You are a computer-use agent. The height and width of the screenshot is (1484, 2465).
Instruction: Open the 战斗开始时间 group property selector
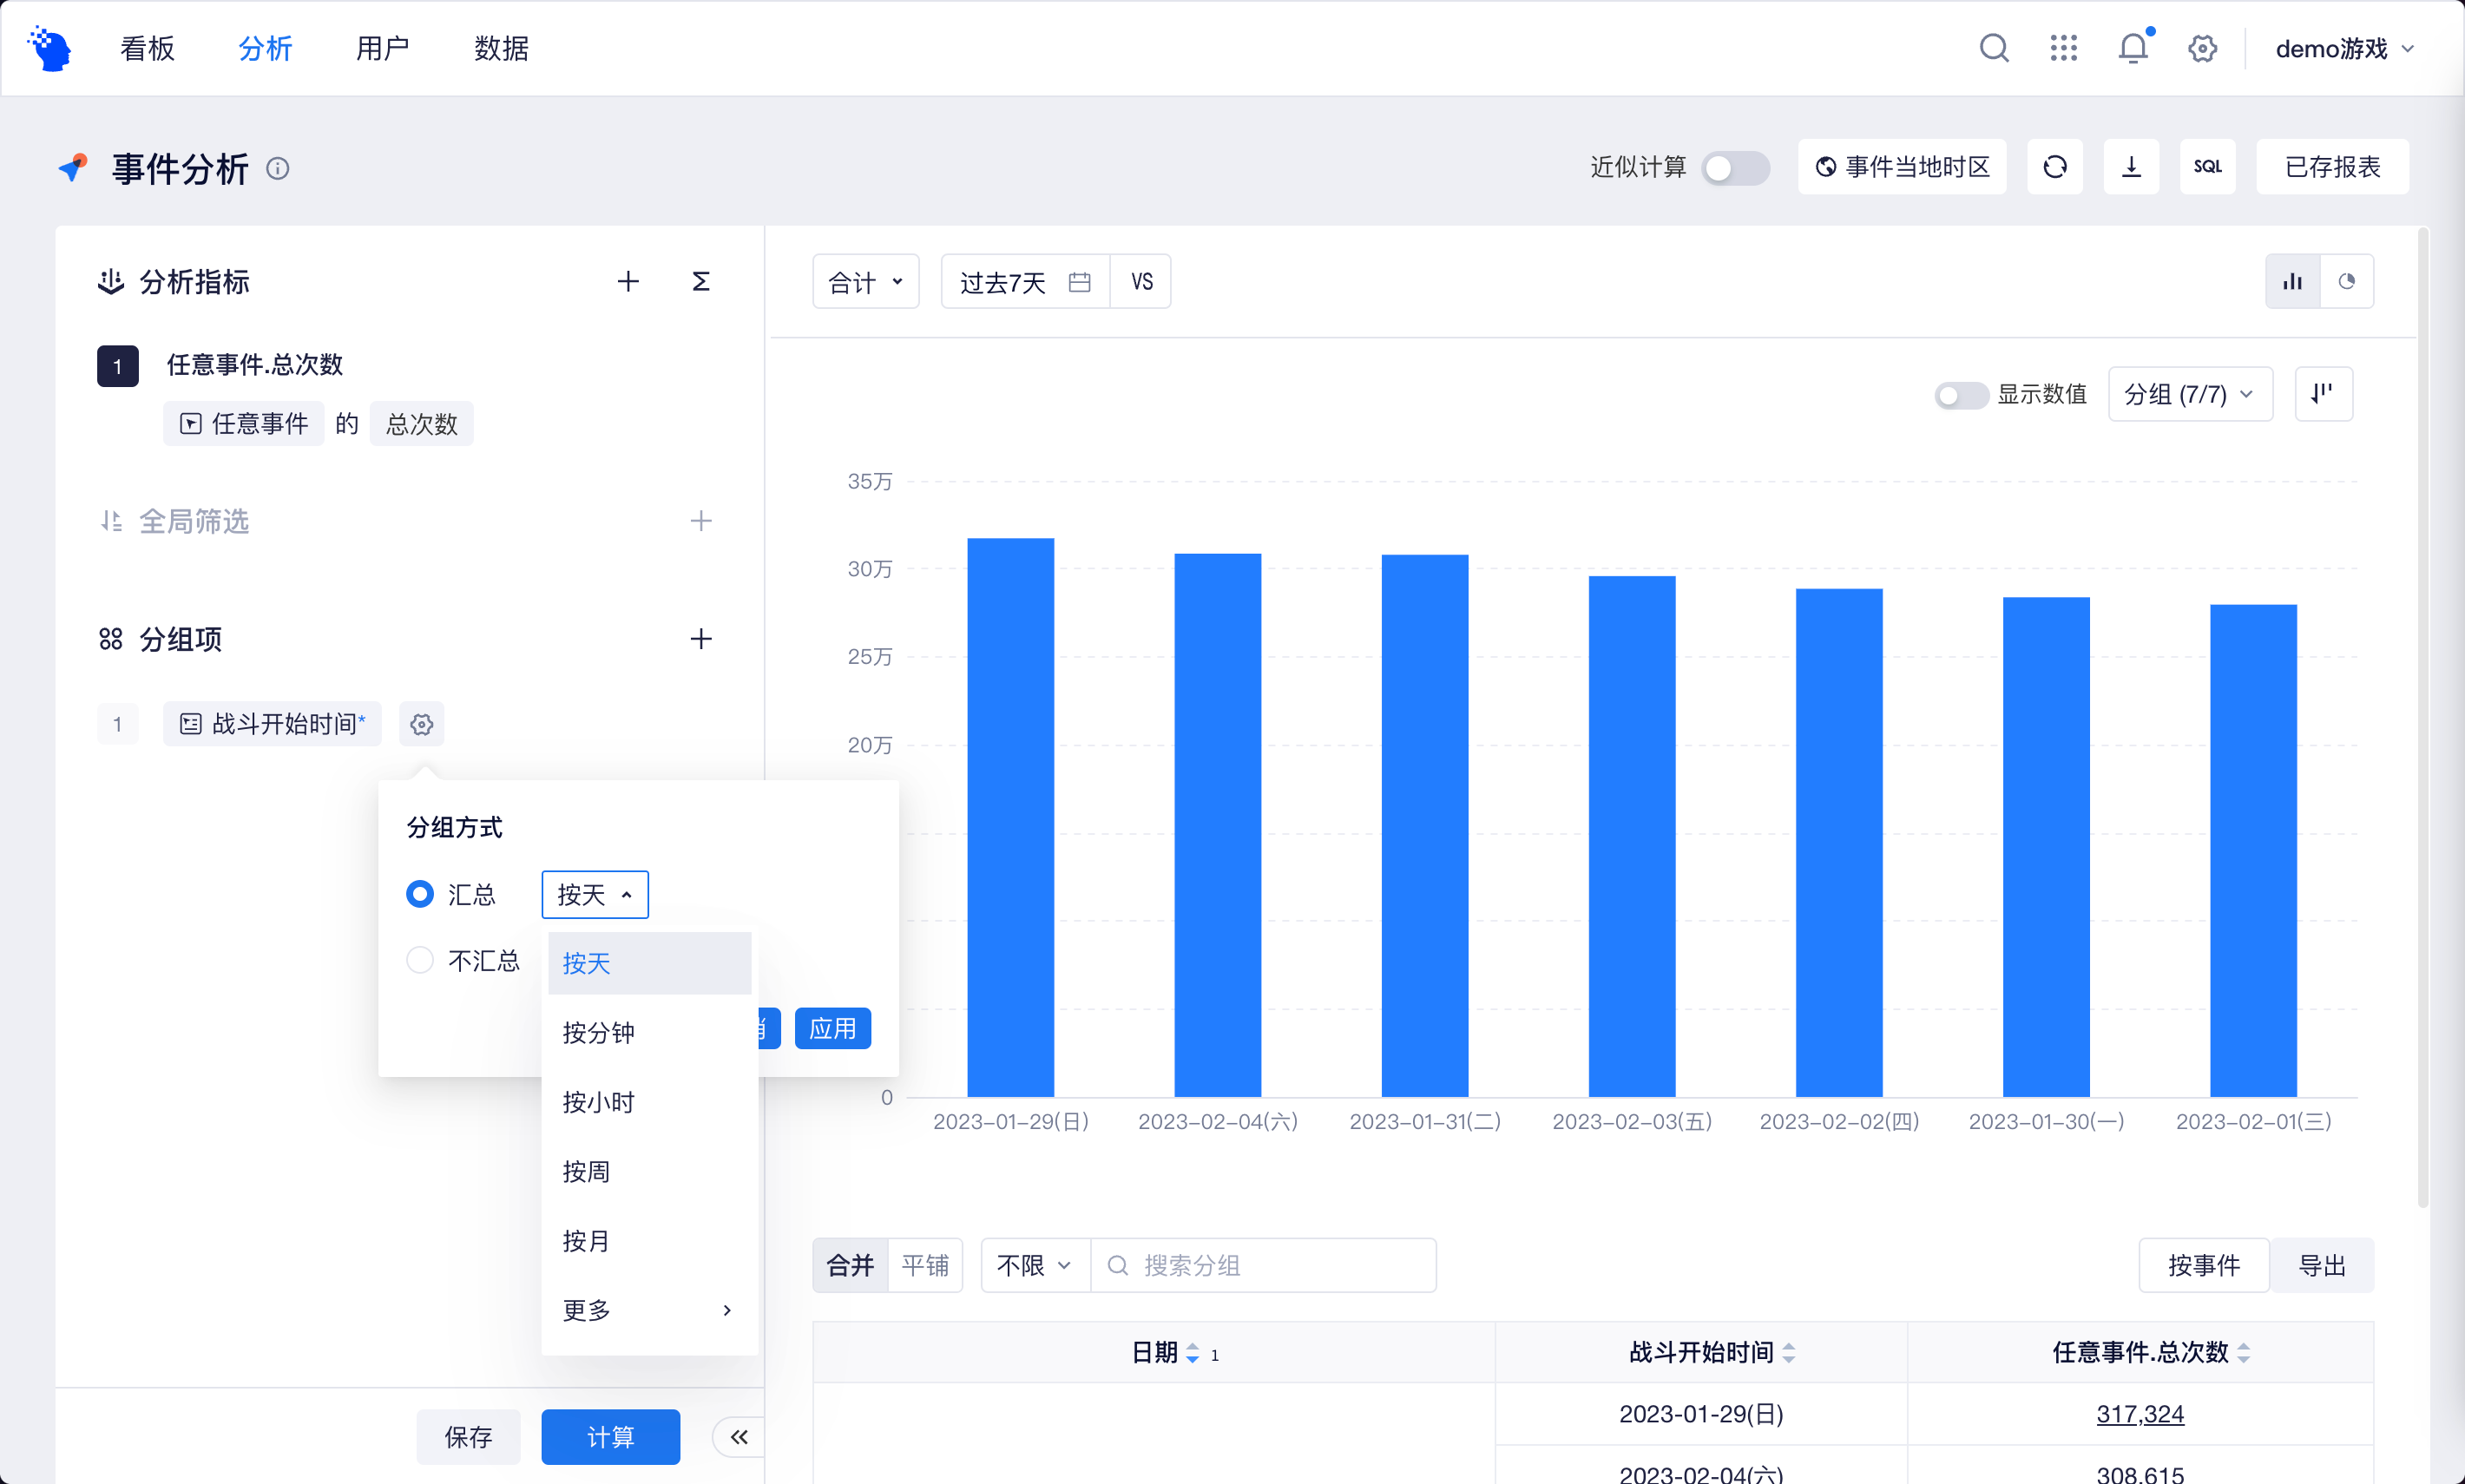point(272,724)
